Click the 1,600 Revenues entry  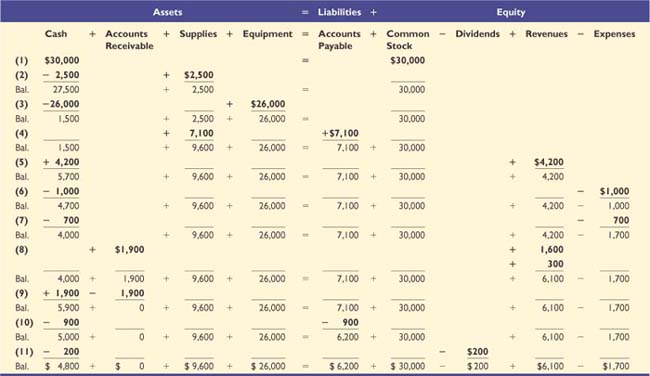(x=552, y=250)
